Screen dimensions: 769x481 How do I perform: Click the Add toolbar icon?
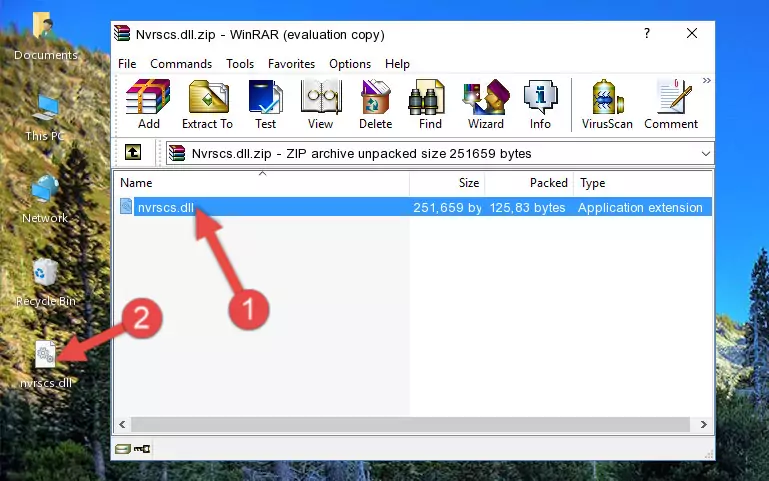[x=148, y=104]
